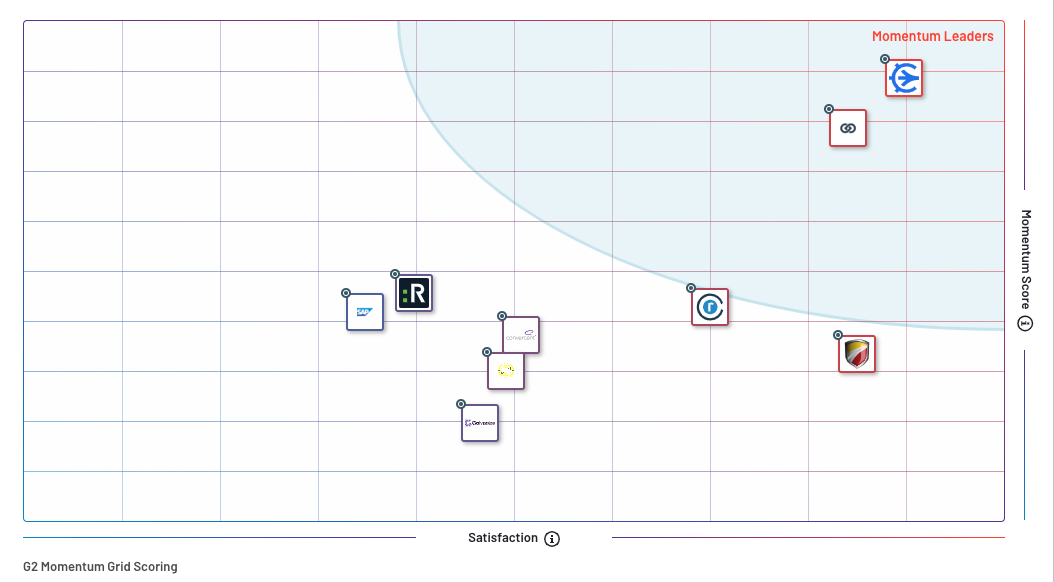Open the Momentum Score info tooltip
This screenshot has height=582, width=1054.
pyautogui.click(x=1023, y=322)
